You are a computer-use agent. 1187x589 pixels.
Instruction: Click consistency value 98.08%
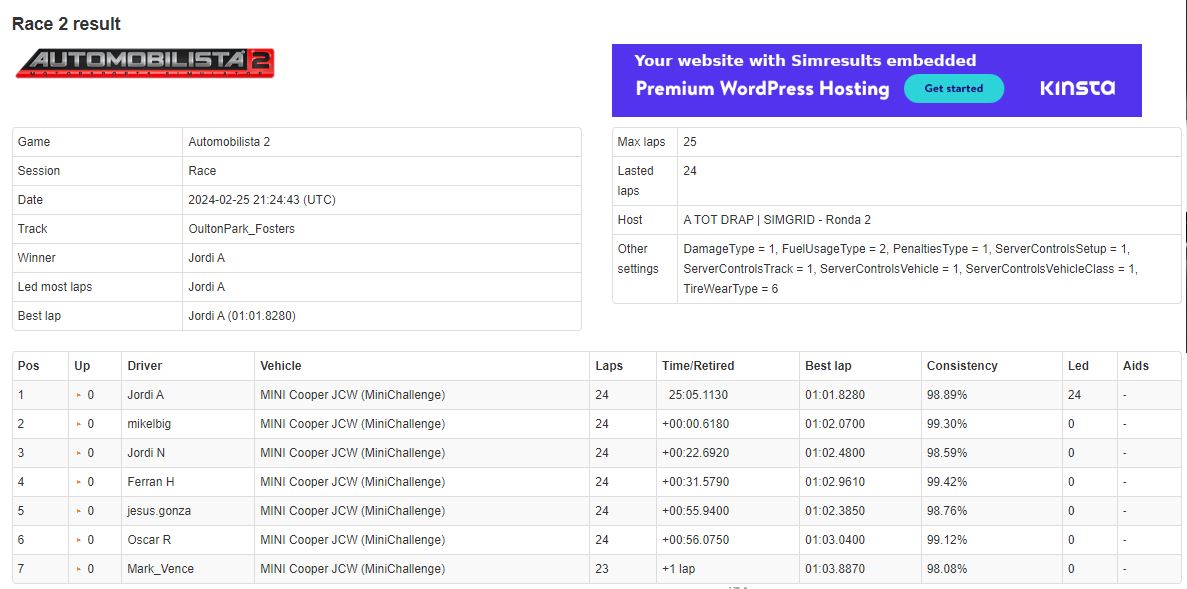pos(947,569)
